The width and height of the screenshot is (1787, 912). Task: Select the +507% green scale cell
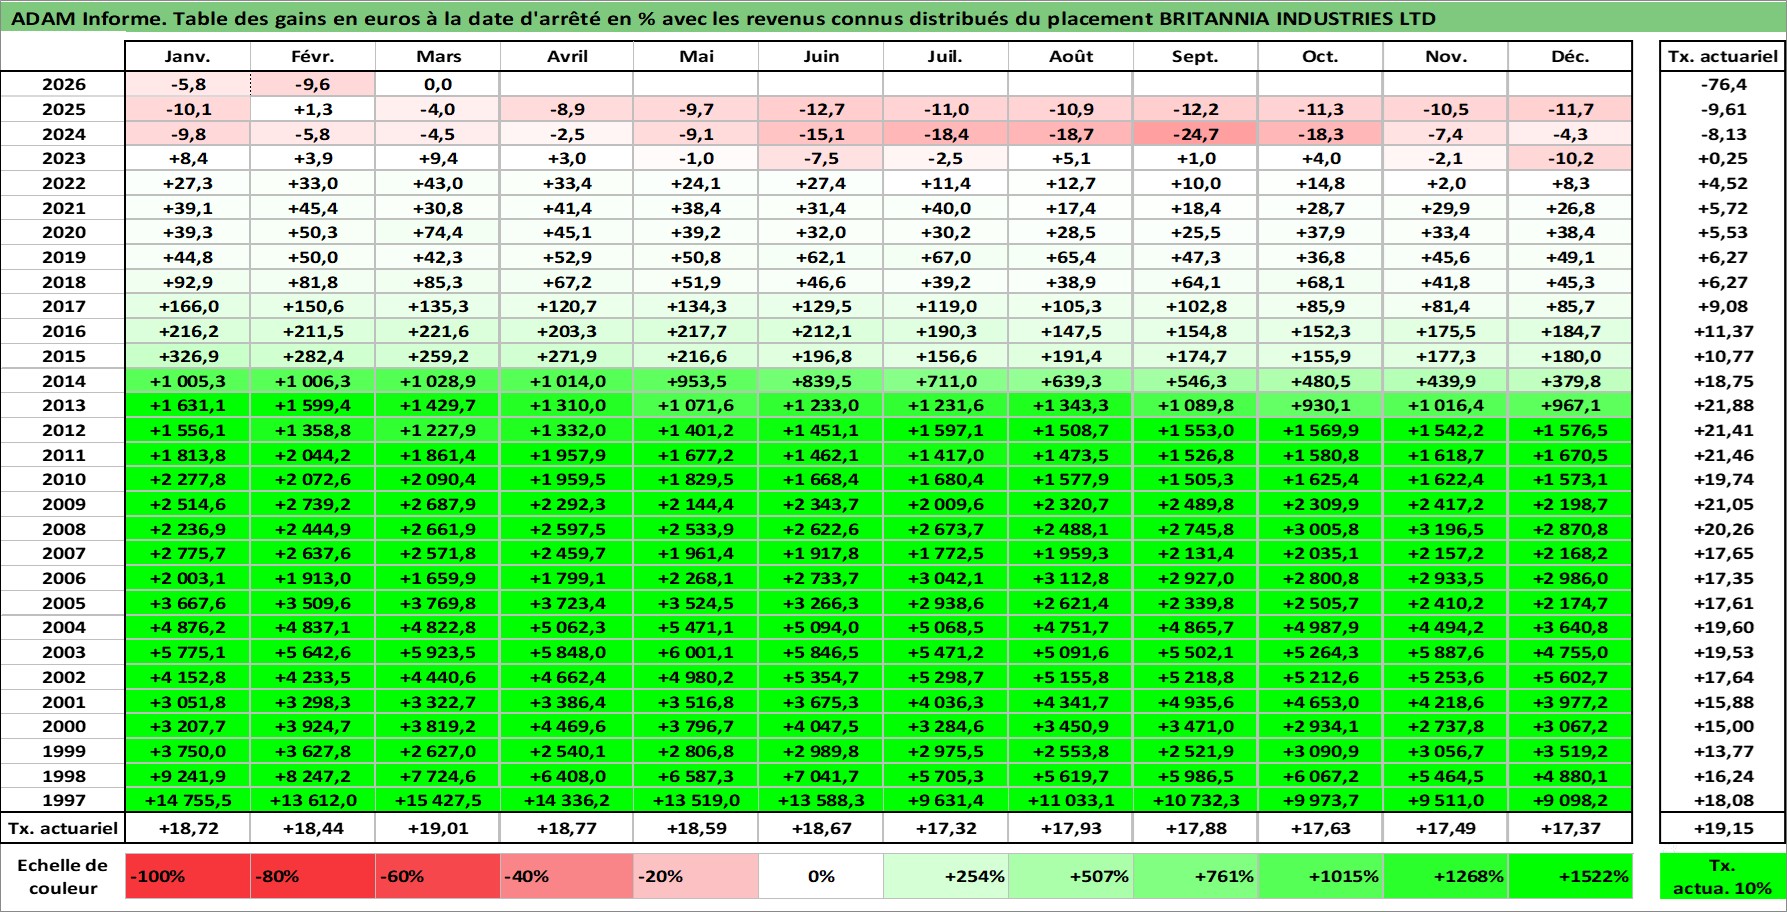click(1071, 876)
